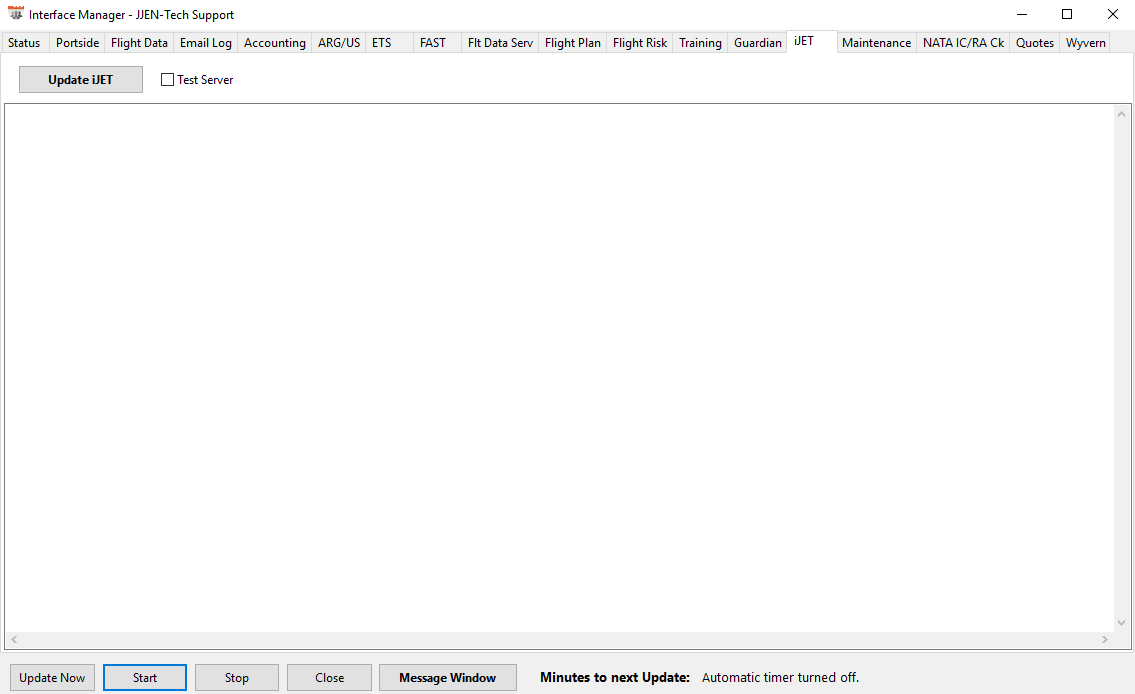The width and height of the screenshot is (1135, 694).
Task: Maximize the Interface Manager window
Action: click(1067, 14)
